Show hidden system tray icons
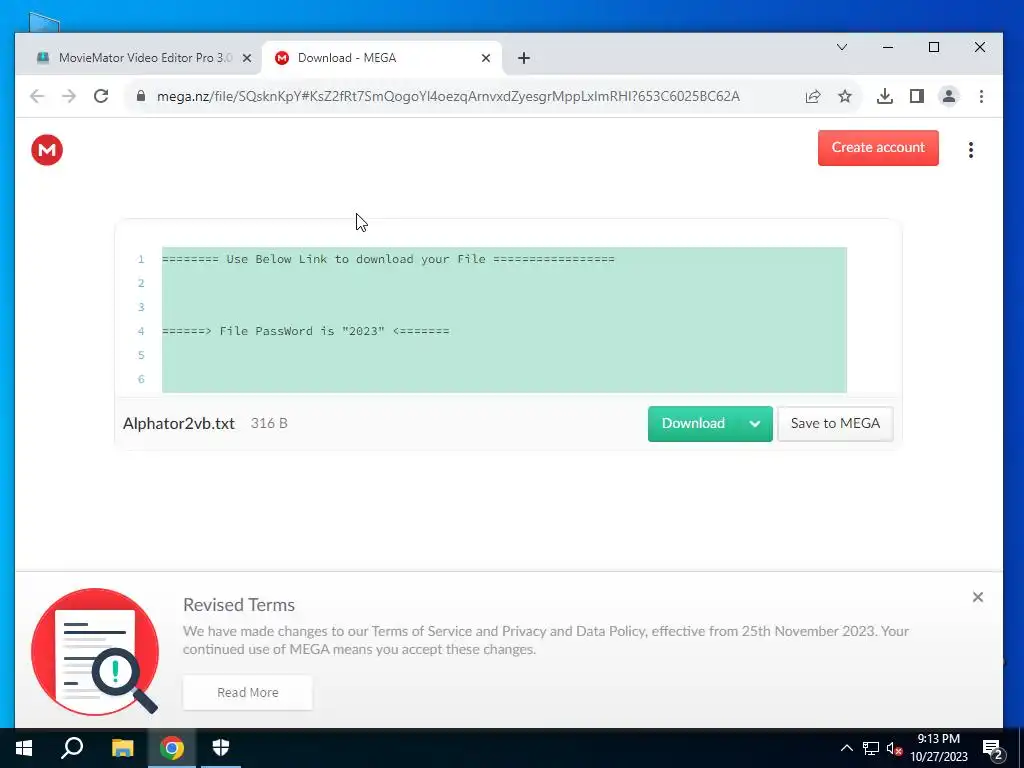The height and width of the screenshot is (768, 1024). 846,748
